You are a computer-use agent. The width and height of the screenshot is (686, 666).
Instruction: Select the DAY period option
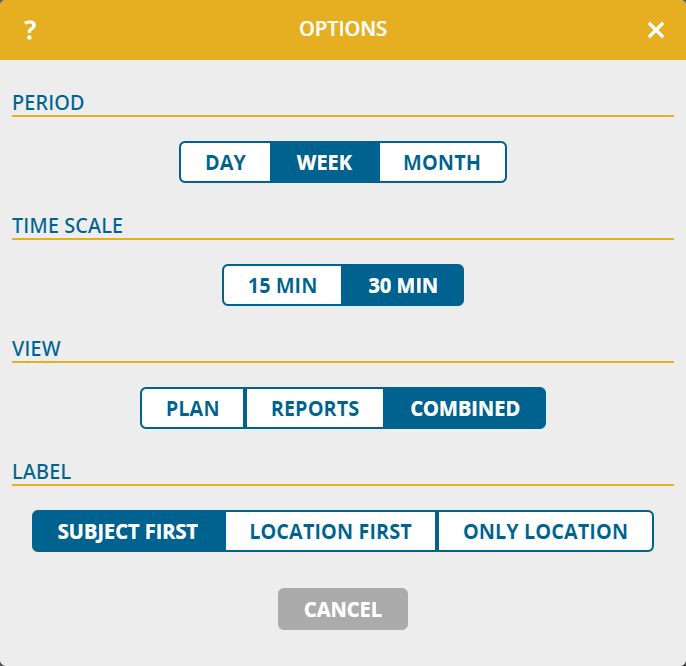tap(226, 162)
